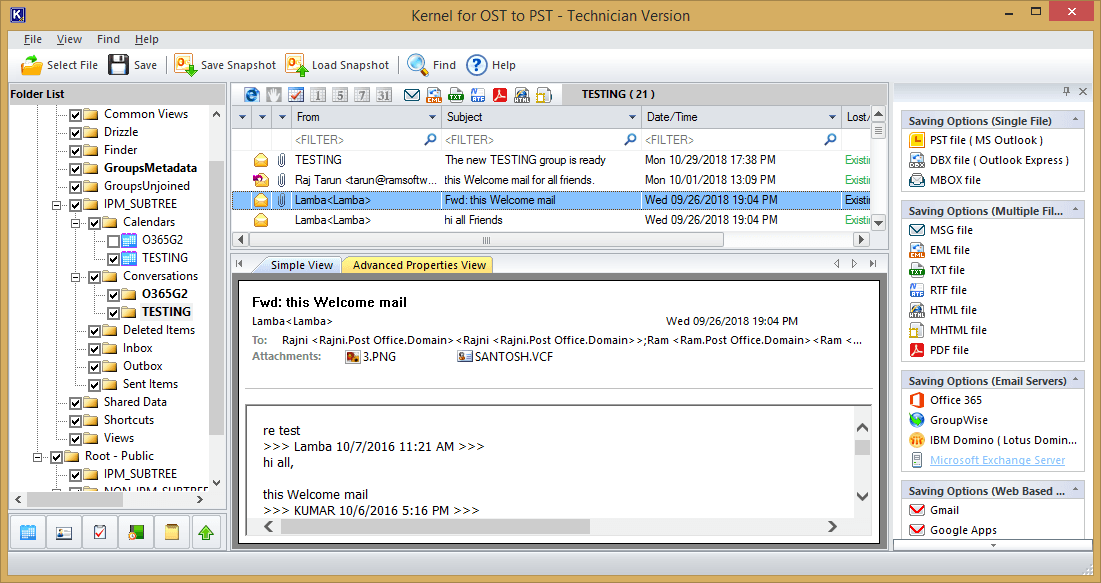The height and width of the screenshot is (583, 1101).
Task: Collapse Saving Options (Web Based) section
Action: pos(1075,490)
